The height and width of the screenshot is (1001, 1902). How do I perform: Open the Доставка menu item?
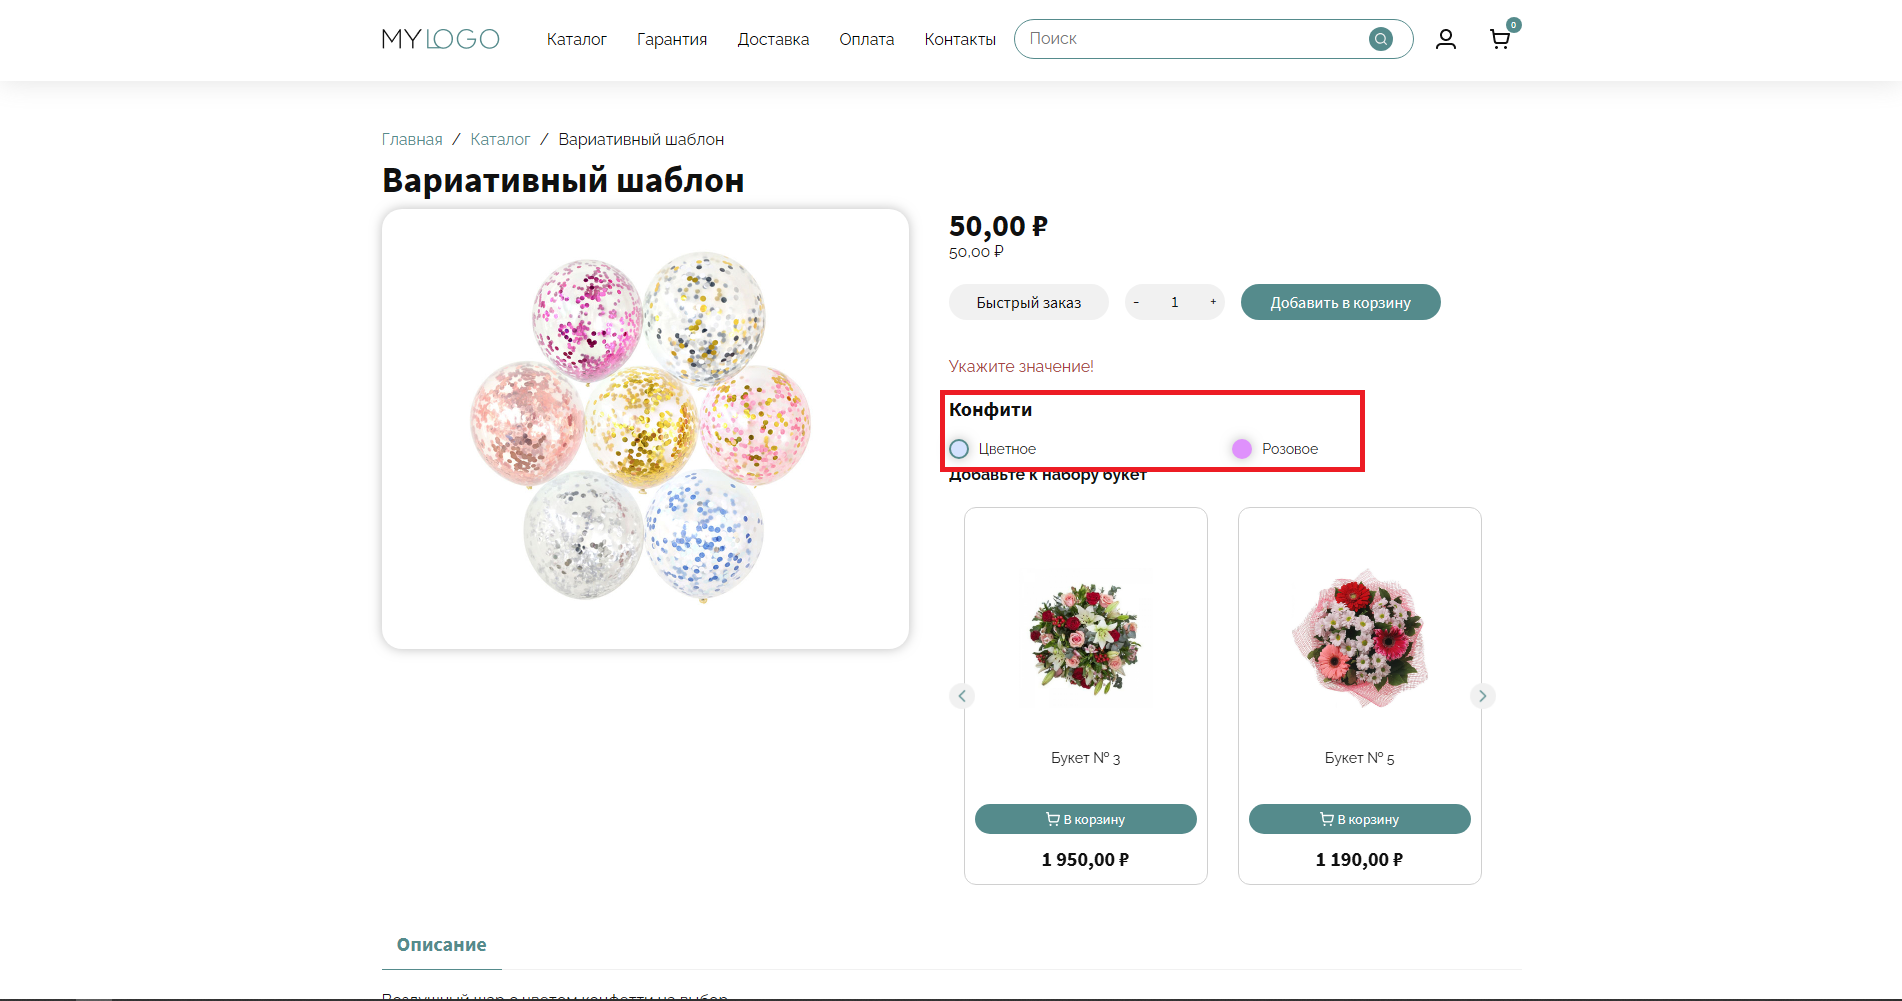pyautogui.click(x=773, y=39)
